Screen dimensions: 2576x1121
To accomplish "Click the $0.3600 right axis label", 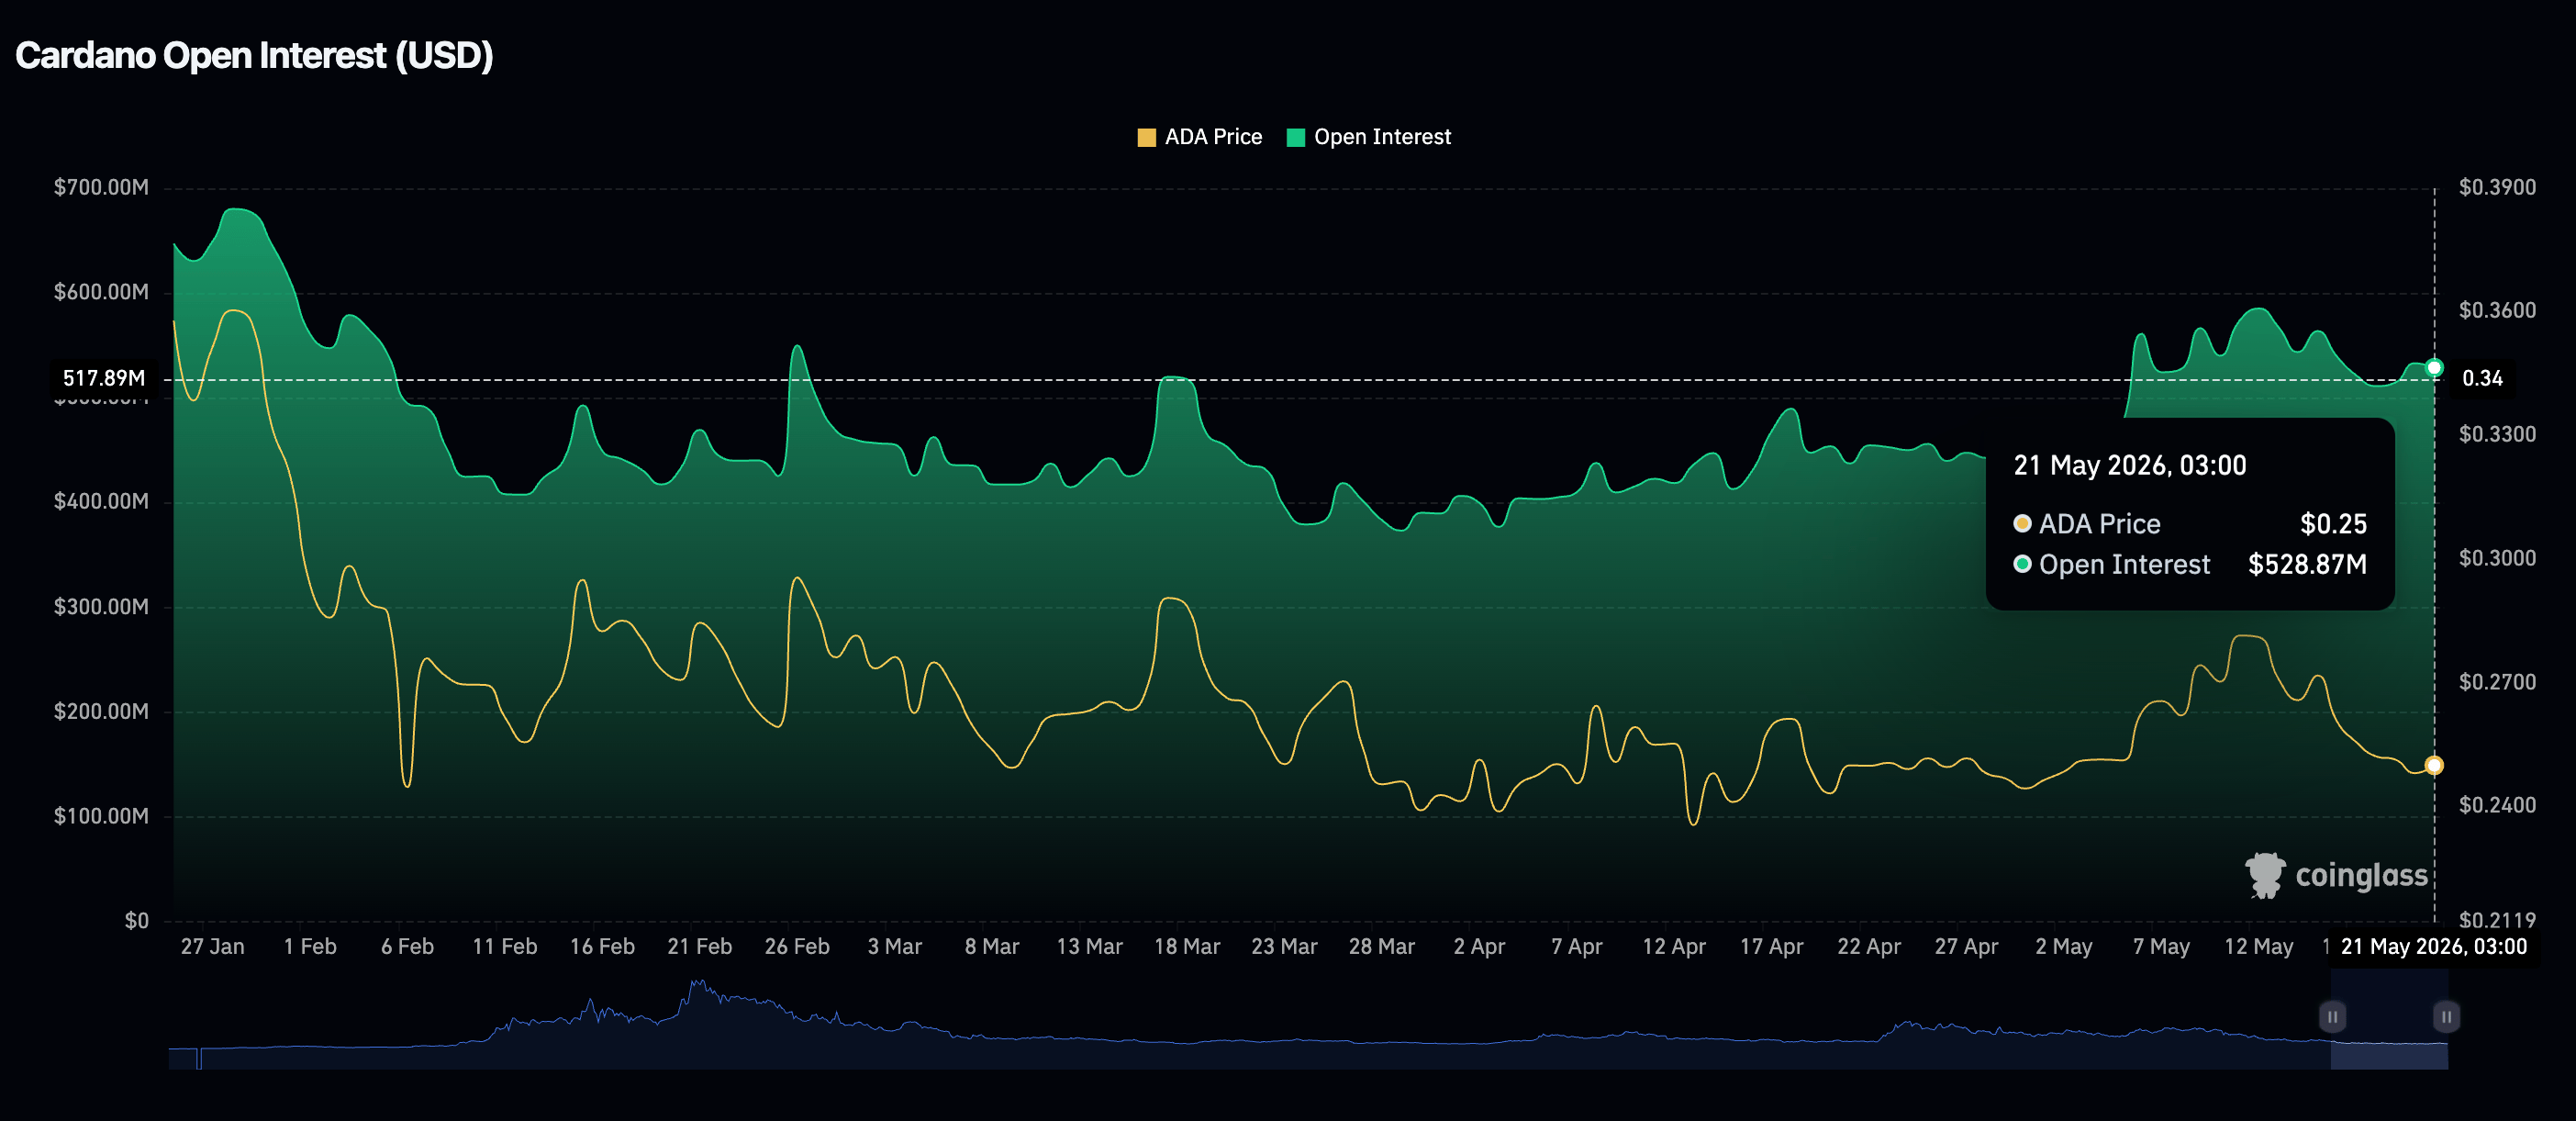I will [2497, 310].
